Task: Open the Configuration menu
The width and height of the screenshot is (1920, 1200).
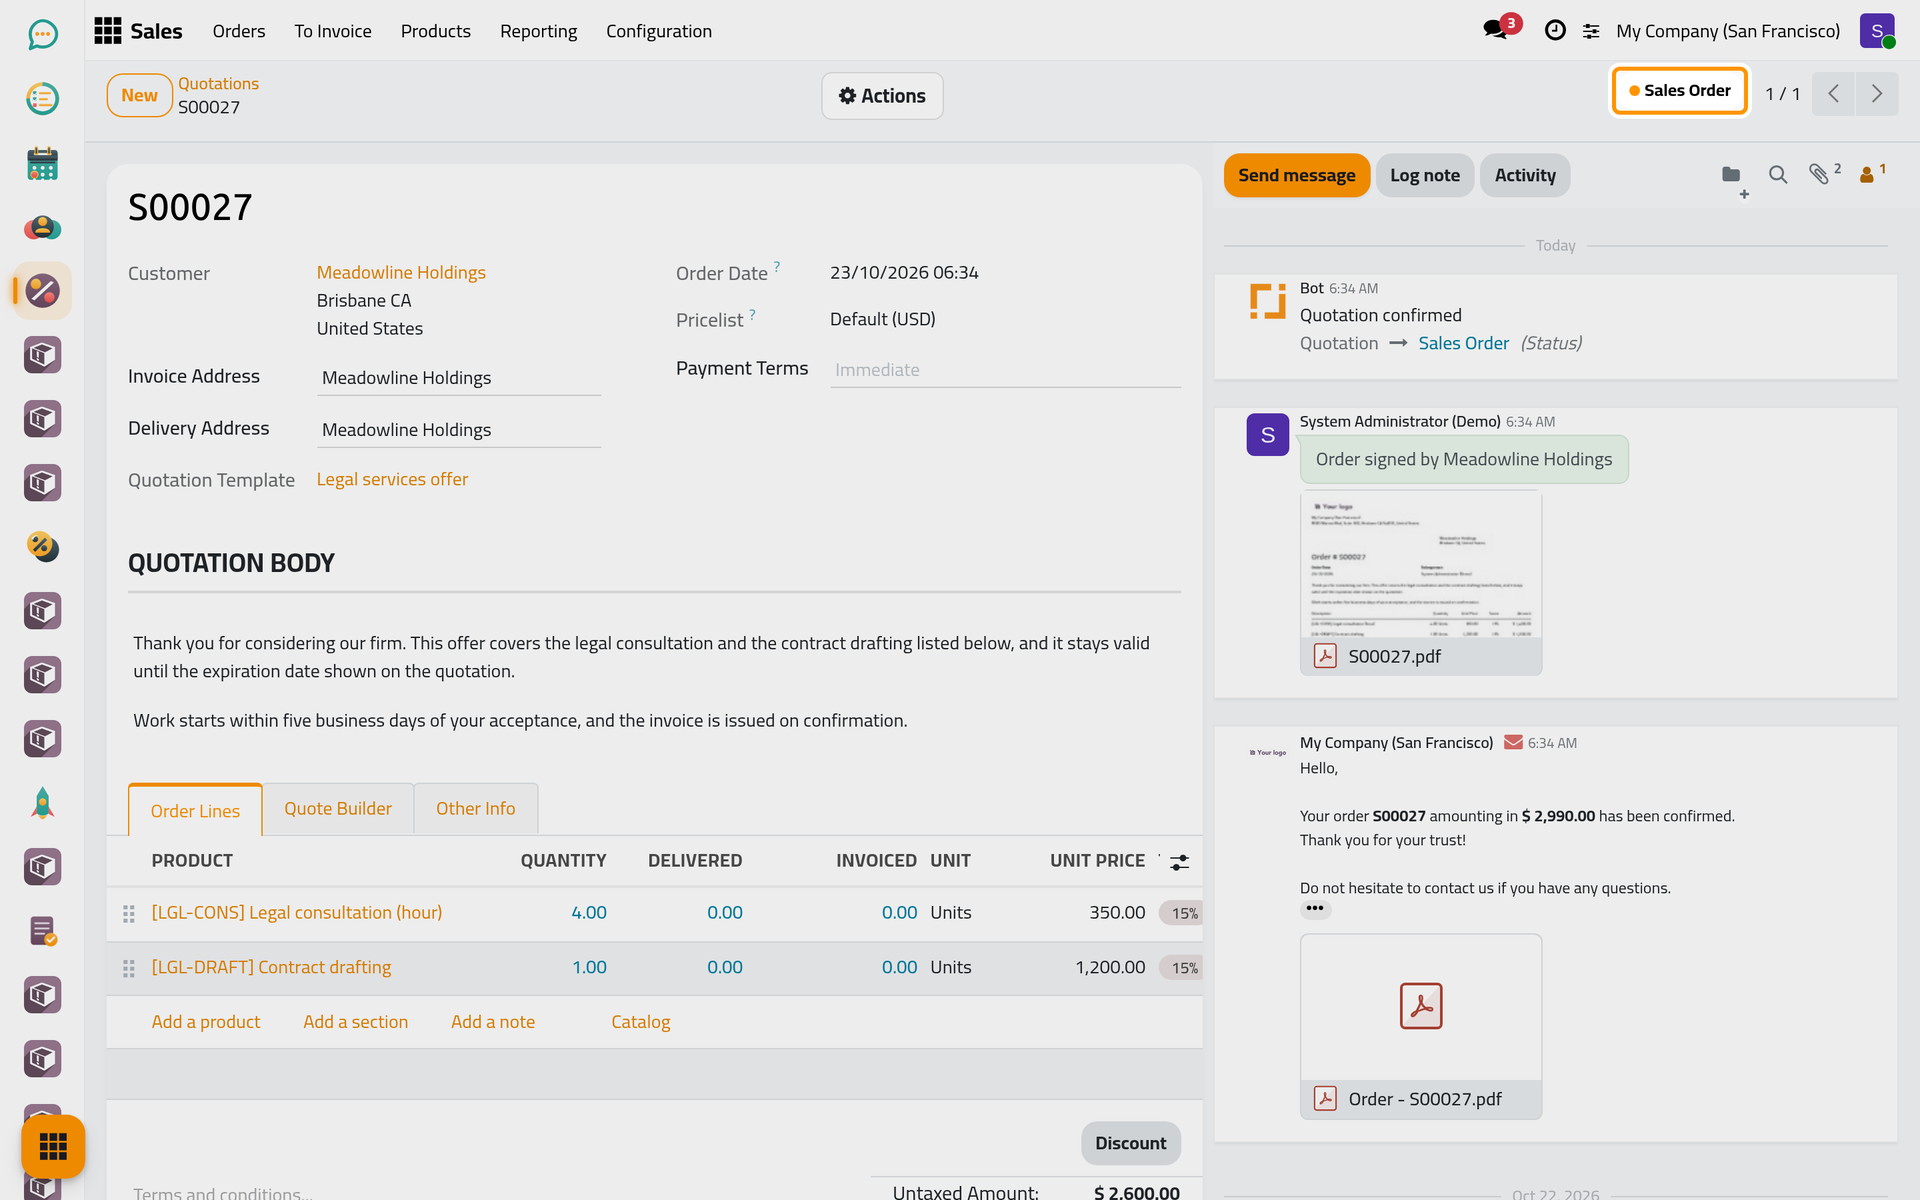Action: coord(659,31)
